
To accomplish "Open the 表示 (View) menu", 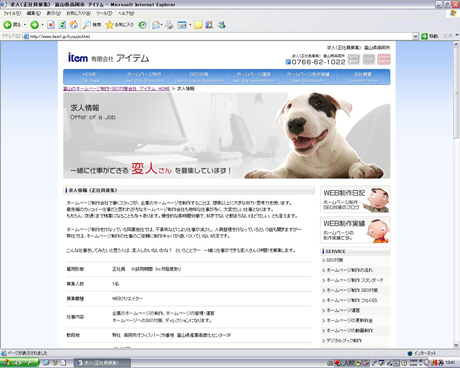I will click(x=53, y=13).
